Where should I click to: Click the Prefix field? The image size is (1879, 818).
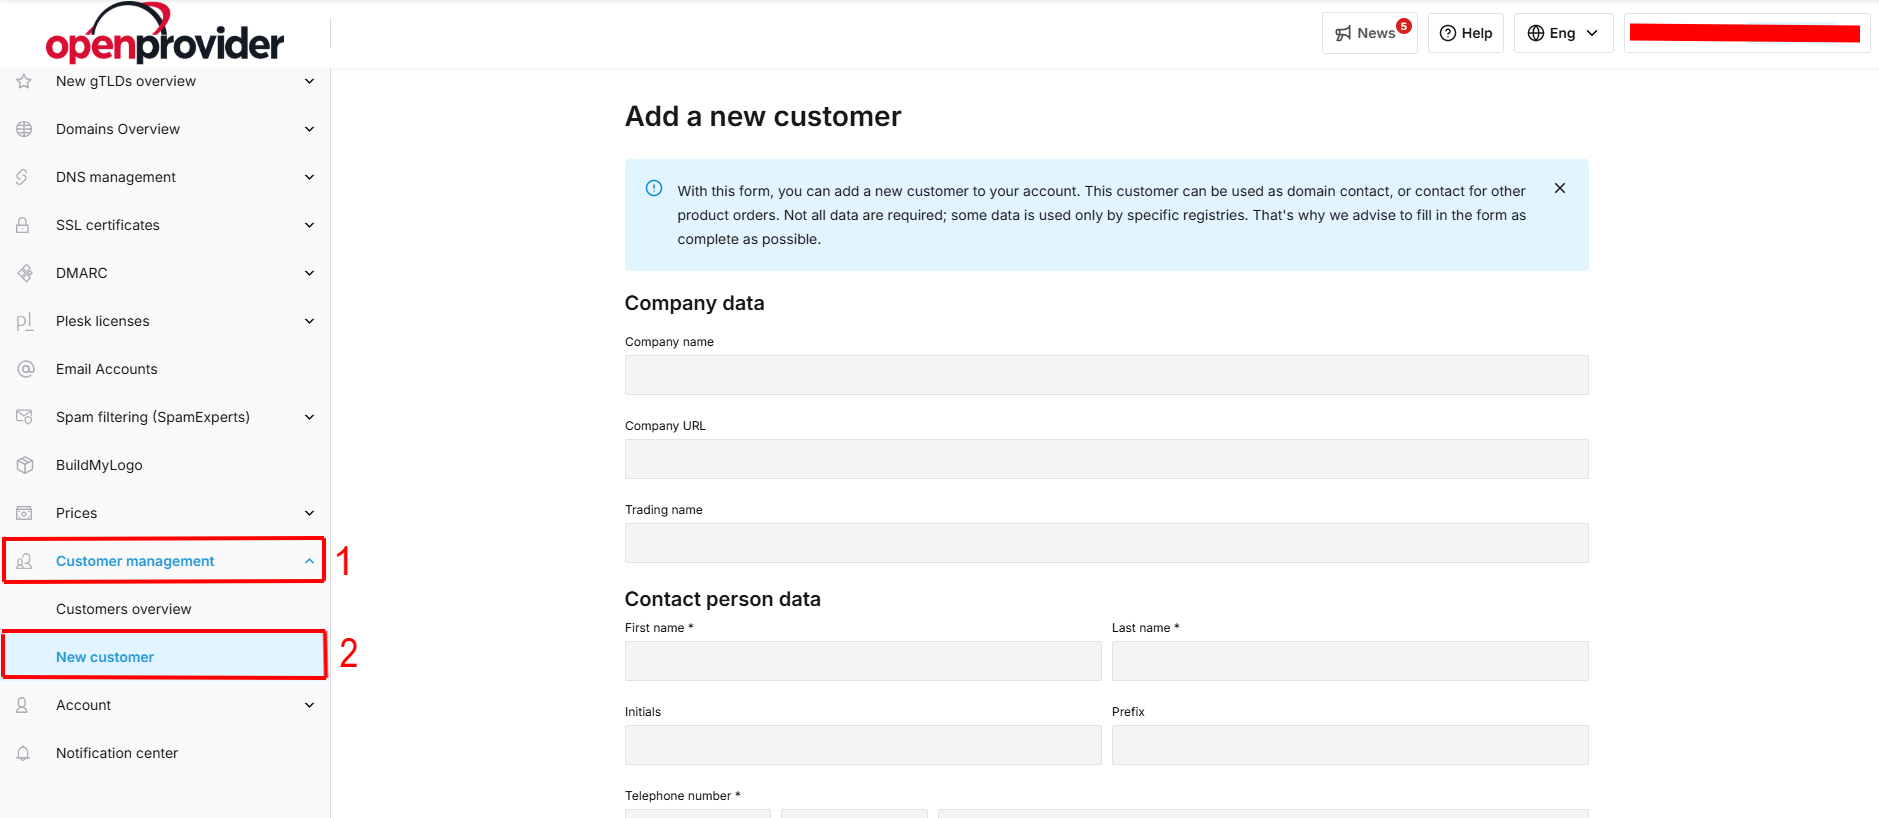click(1350, 745)
